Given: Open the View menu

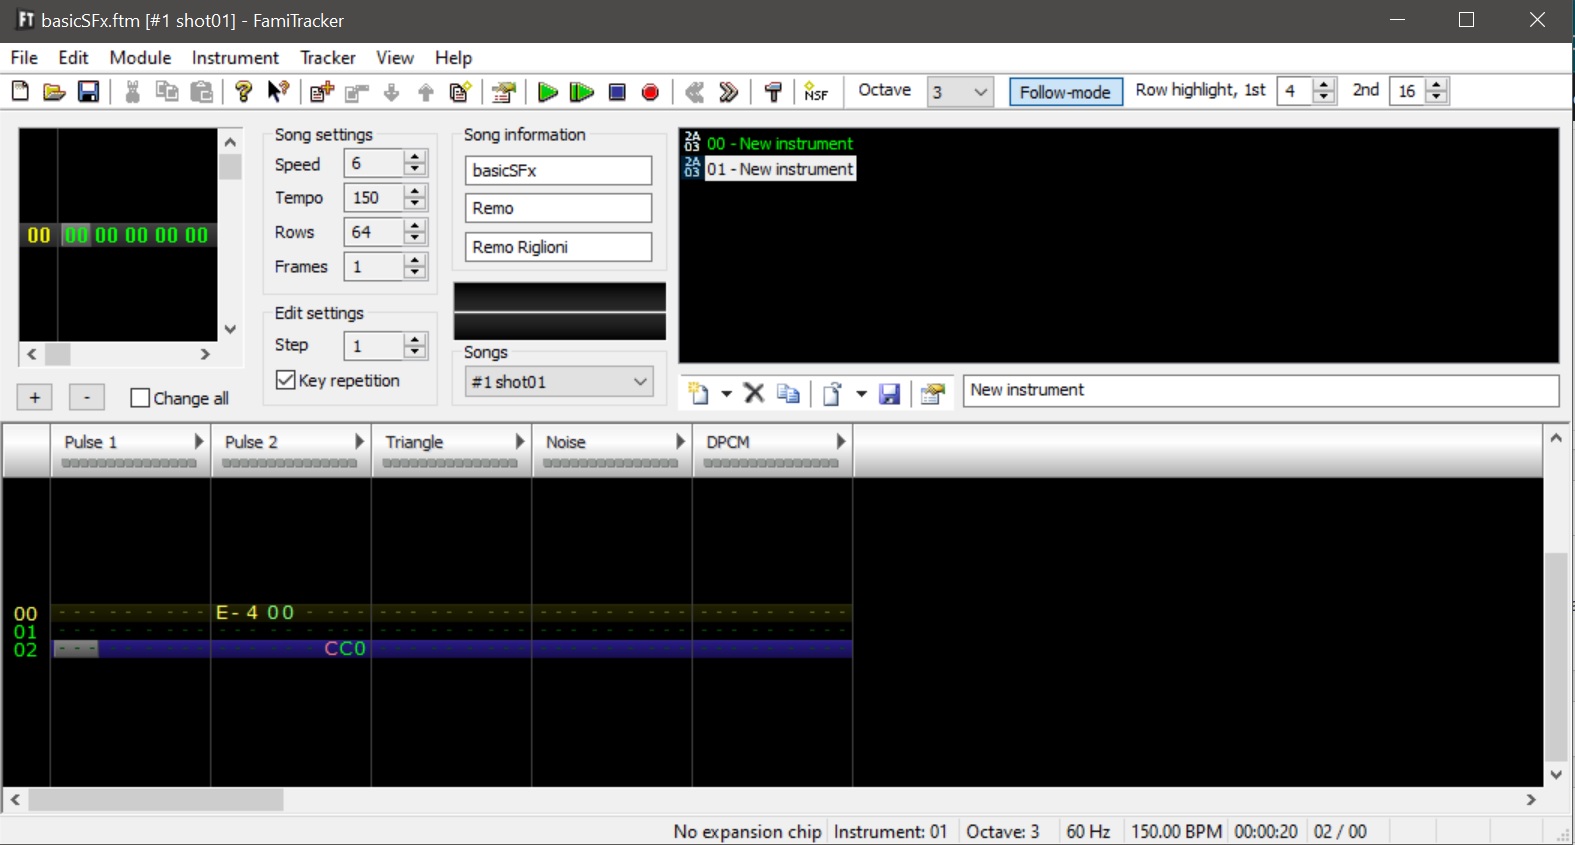Looking at the screenshot, I should click(395, 58).
